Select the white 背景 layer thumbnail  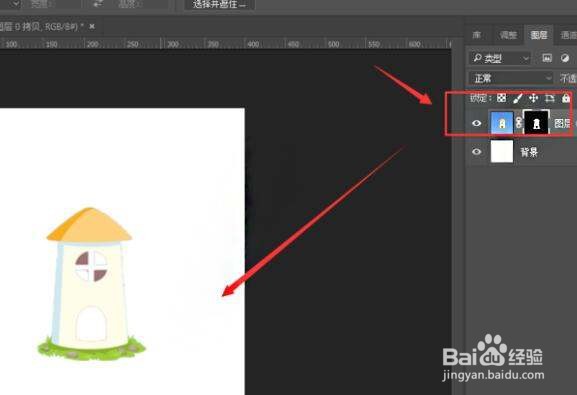pos(502,151)
